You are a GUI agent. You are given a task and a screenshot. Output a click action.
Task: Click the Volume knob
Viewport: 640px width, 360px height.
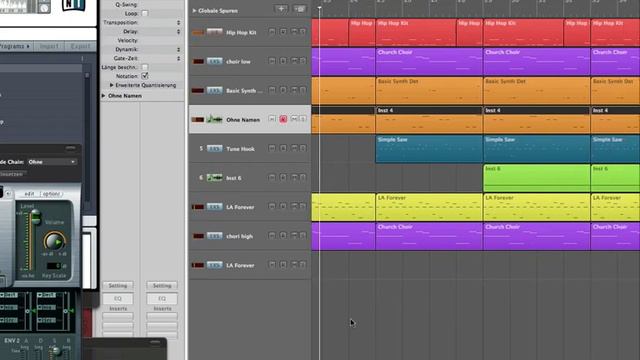(x=54, y=241)
